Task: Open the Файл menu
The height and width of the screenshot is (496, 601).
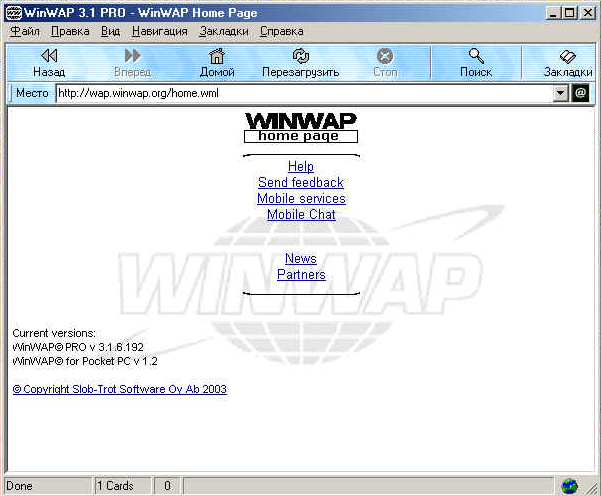Action: coord(25,31)
